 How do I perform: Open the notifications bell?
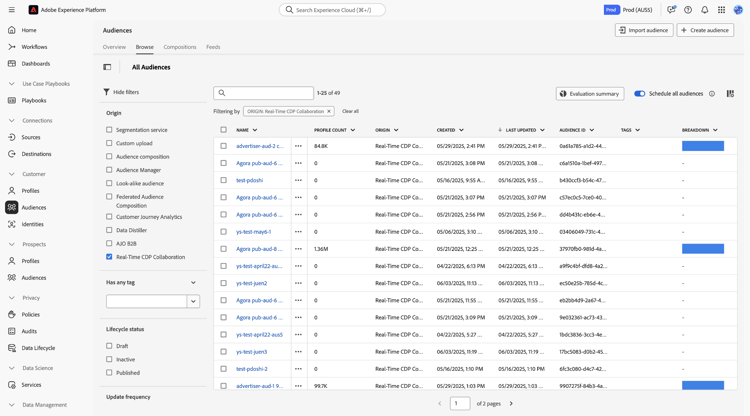tap(704, 10)
